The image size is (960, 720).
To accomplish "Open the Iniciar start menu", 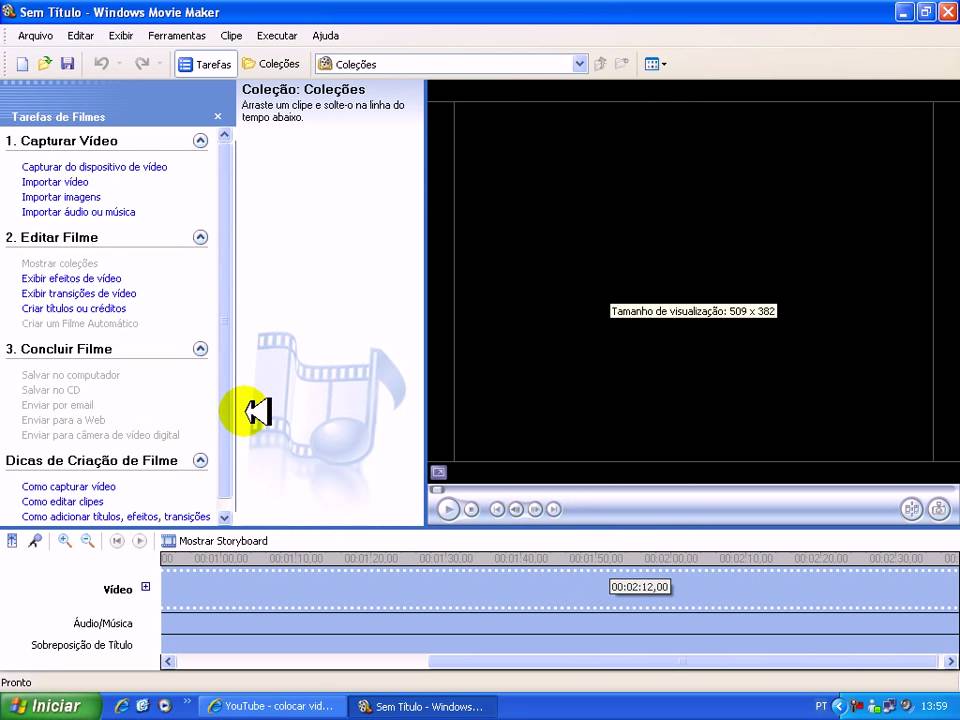I will point(50,706).
